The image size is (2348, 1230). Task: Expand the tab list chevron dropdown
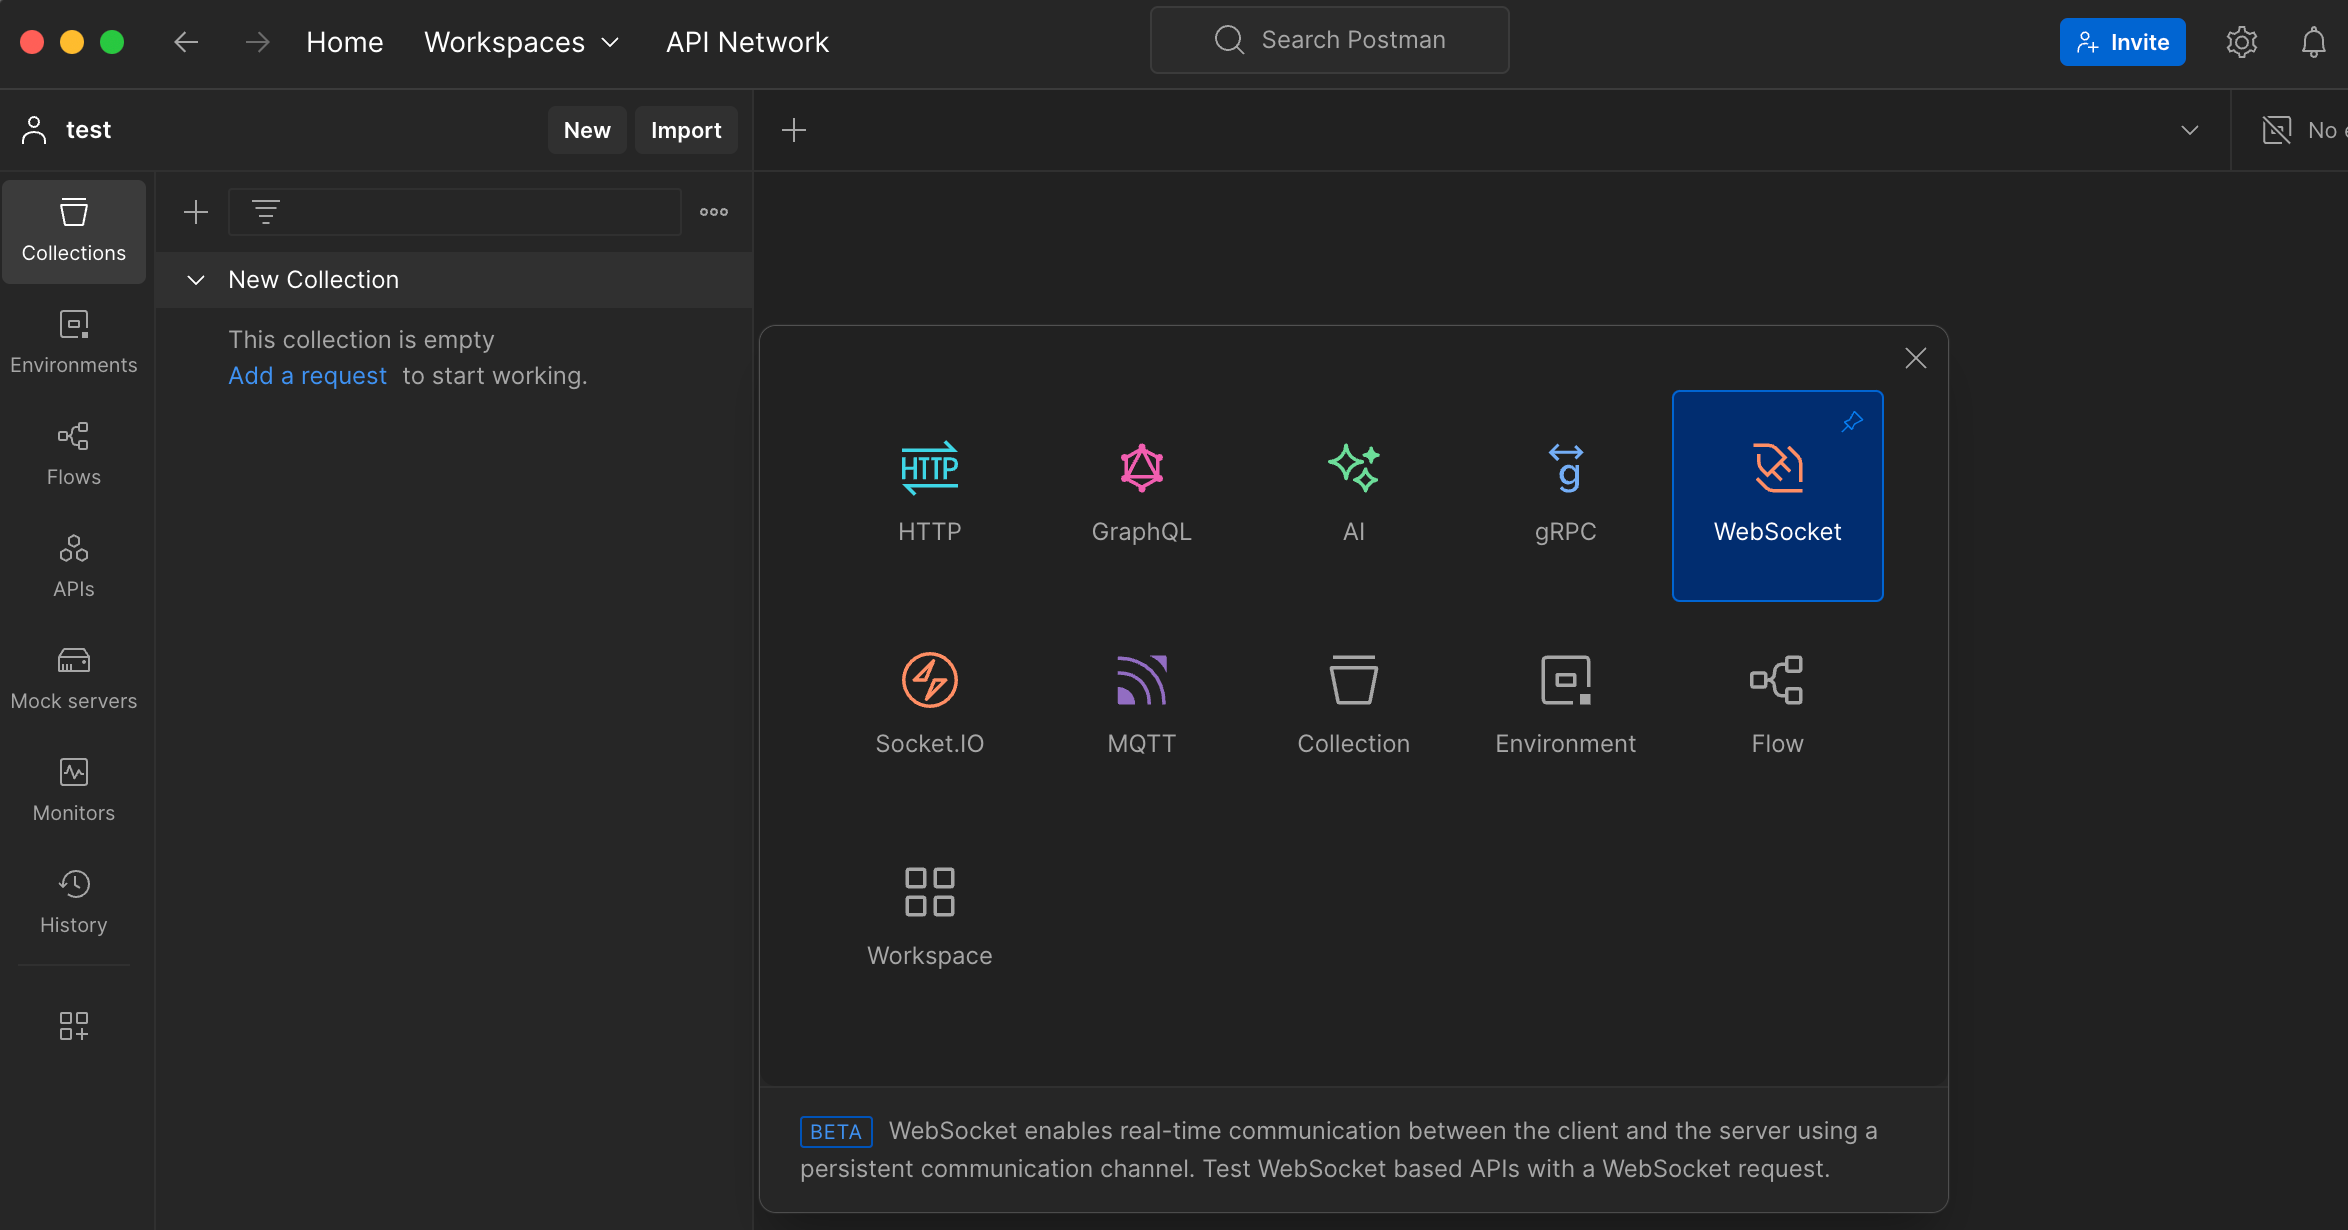(x=2189, y=130)
